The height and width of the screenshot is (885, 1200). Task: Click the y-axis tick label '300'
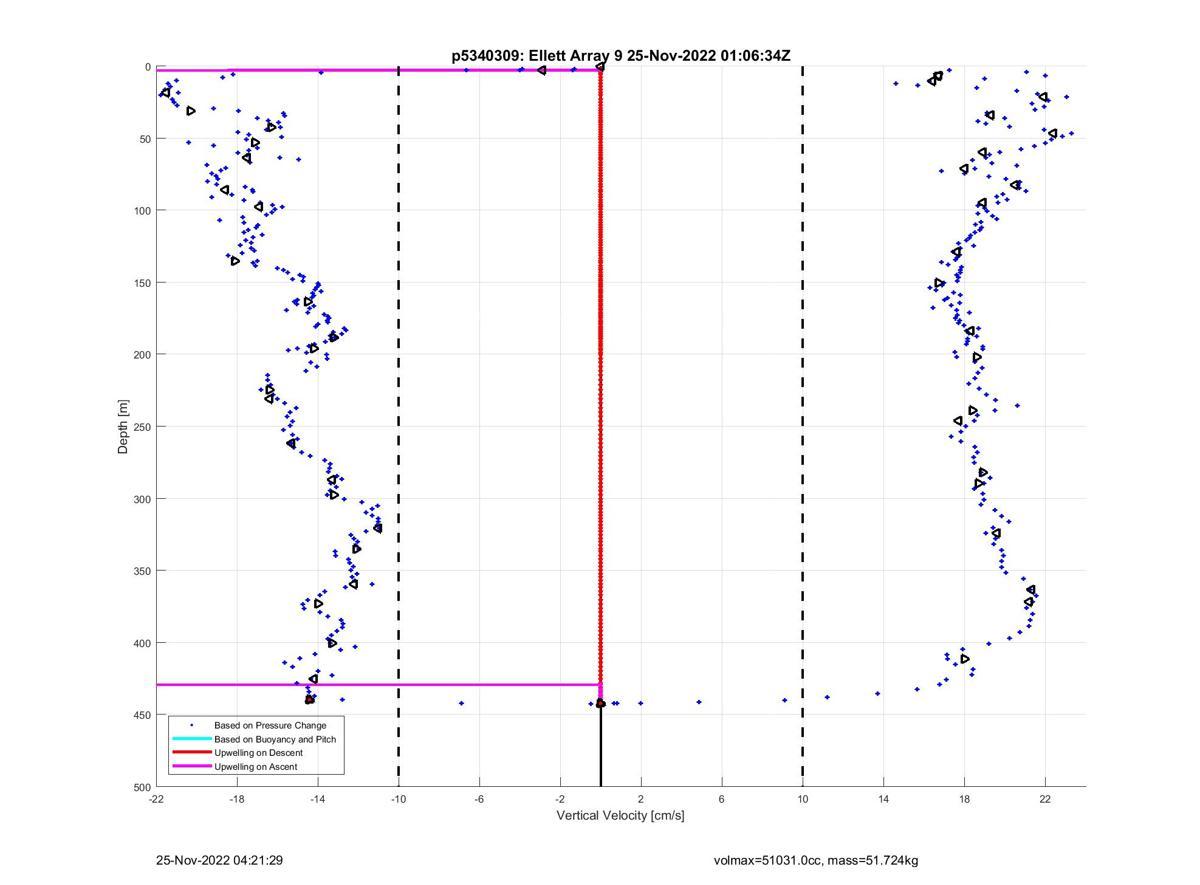click(142, 499)
